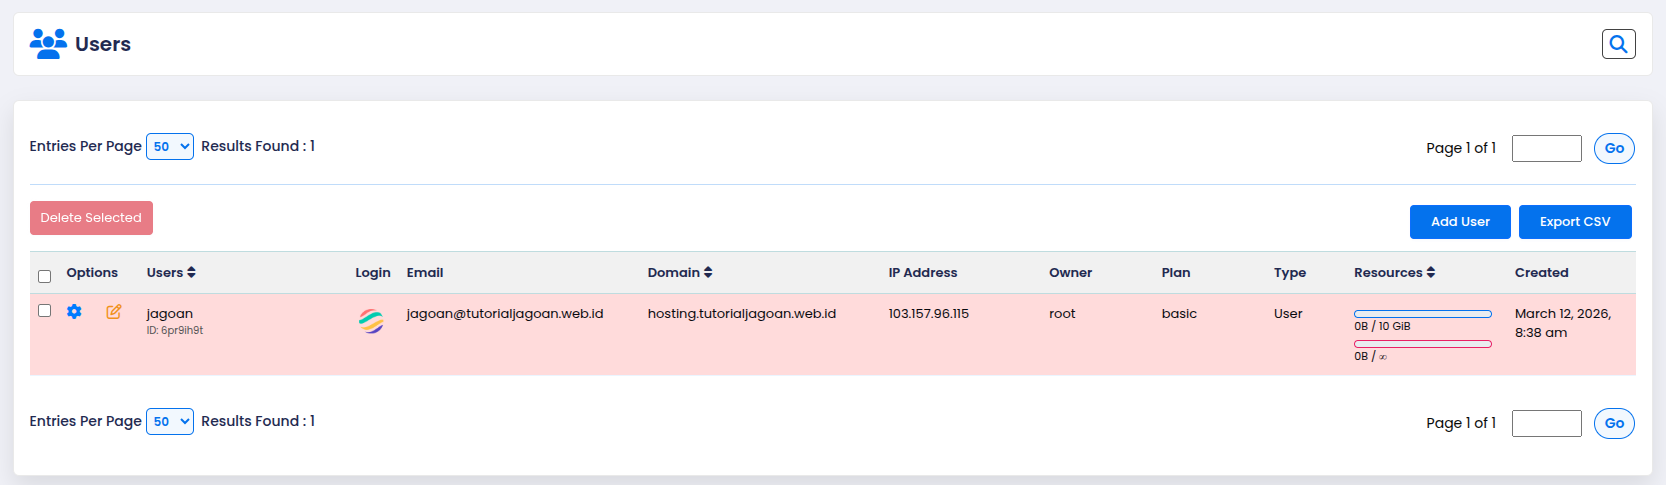Check the checkbox for user jagoan
This screenshot has height=485, width=1666.
pyautogui.click(x=44, y=311)
